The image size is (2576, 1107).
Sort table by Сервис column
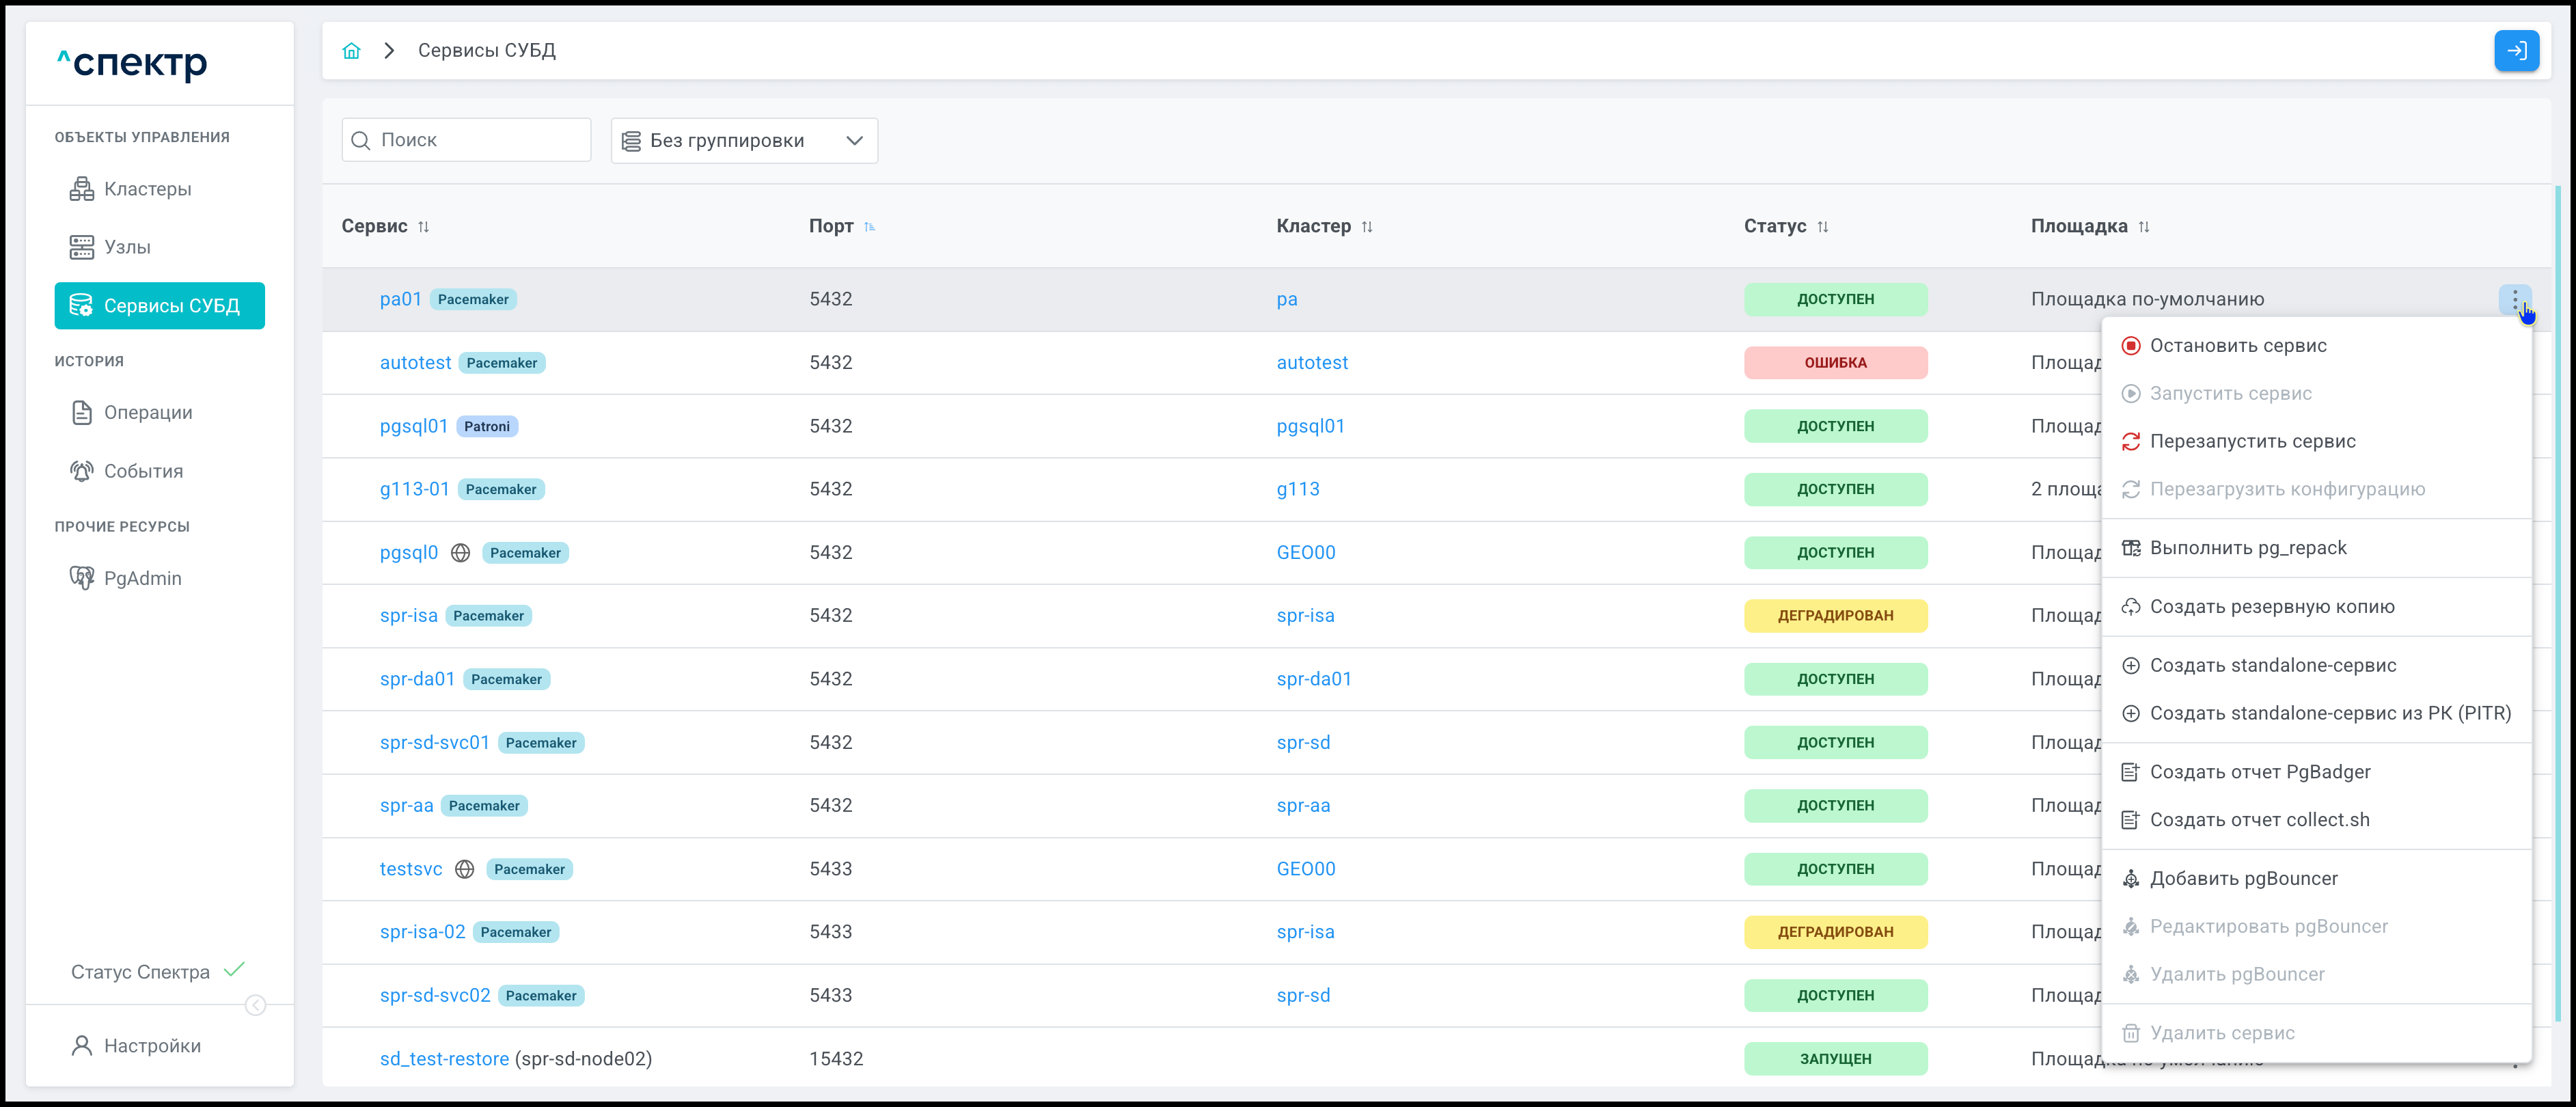(423, 227)
